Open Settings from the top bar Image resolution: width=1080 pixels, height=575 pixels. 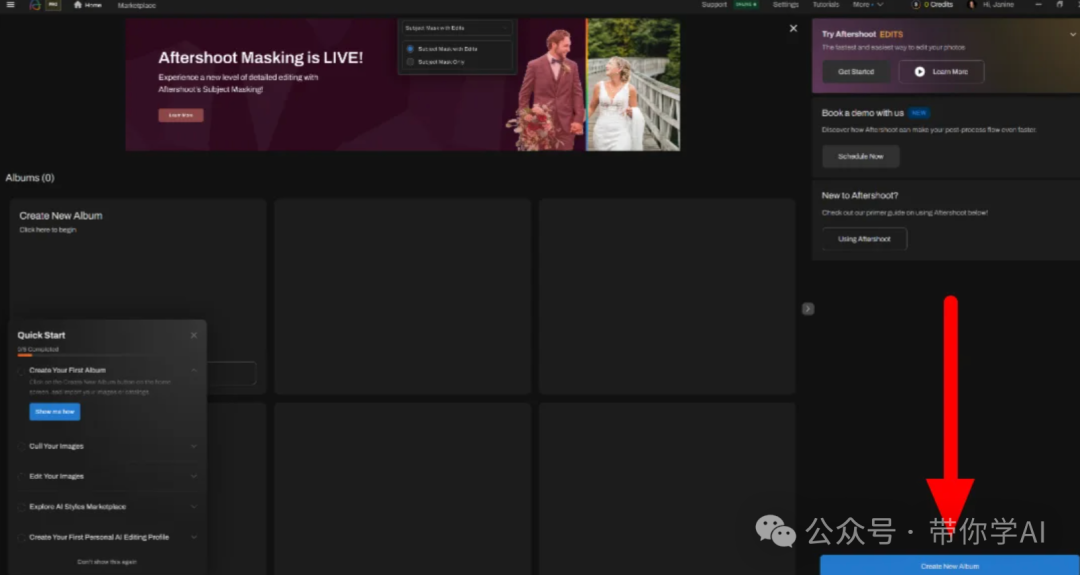(785, 5)
